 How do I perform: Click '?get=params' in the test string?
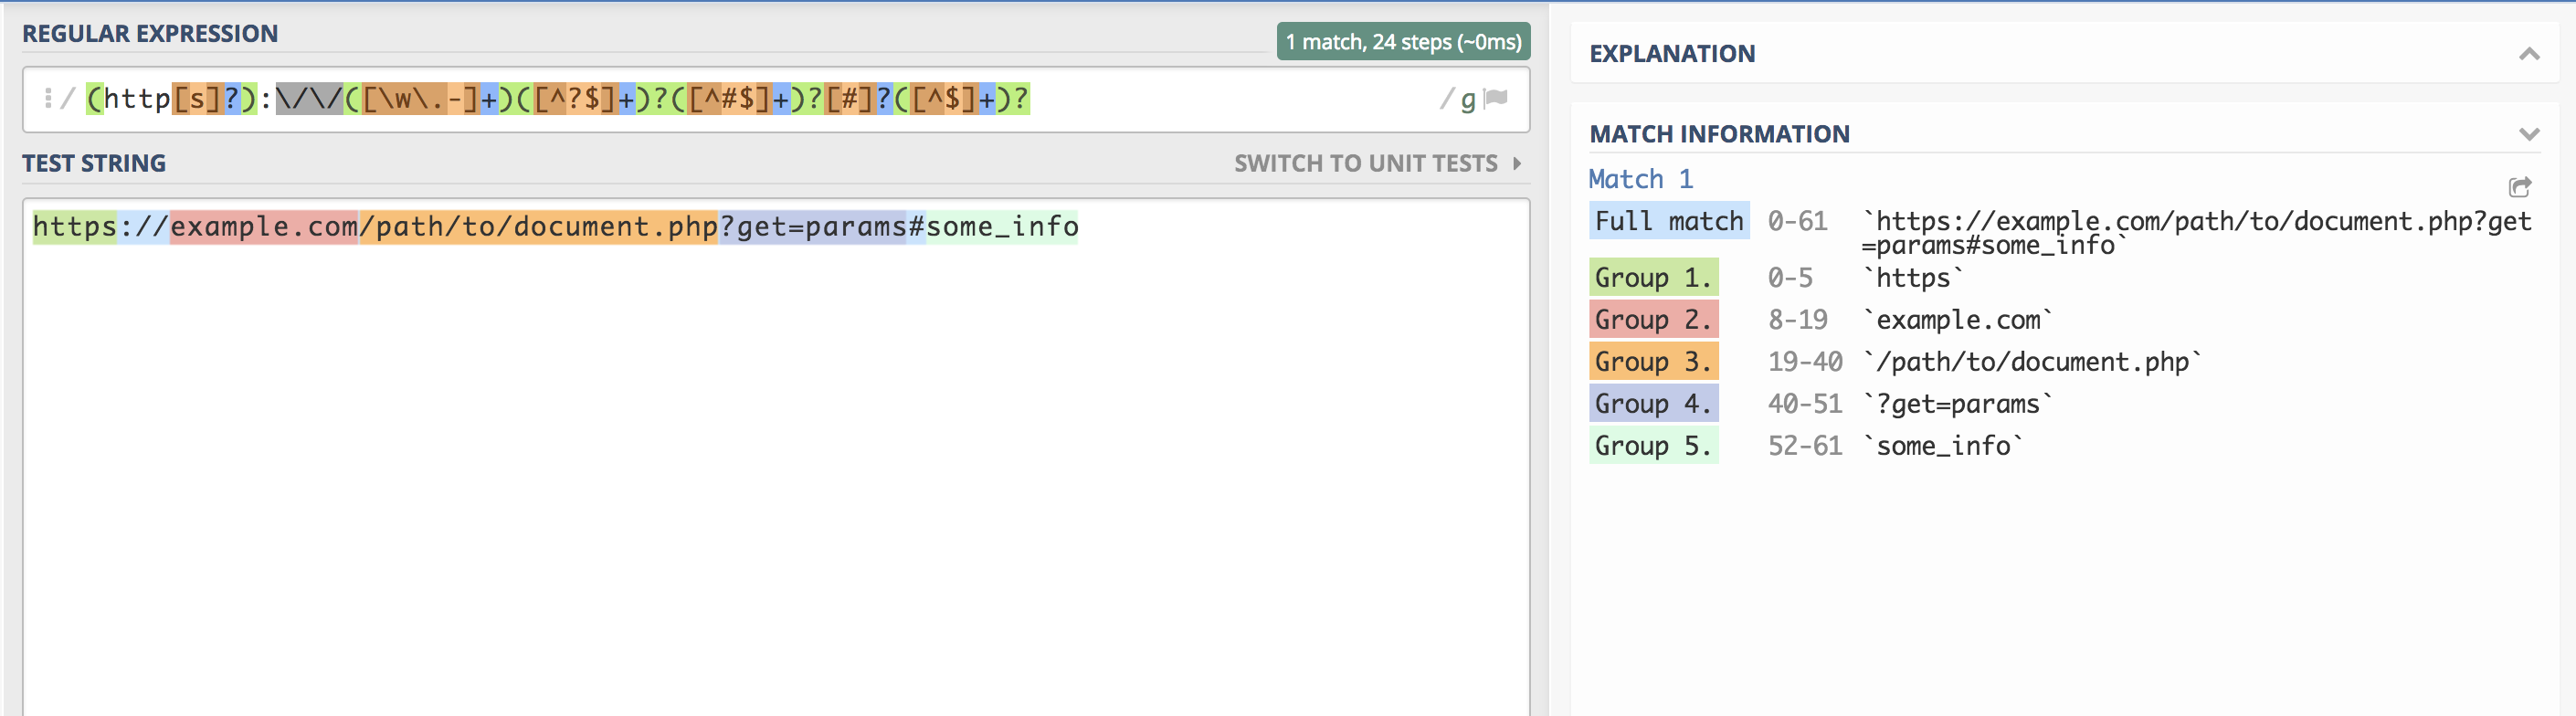tap(812, 227)
